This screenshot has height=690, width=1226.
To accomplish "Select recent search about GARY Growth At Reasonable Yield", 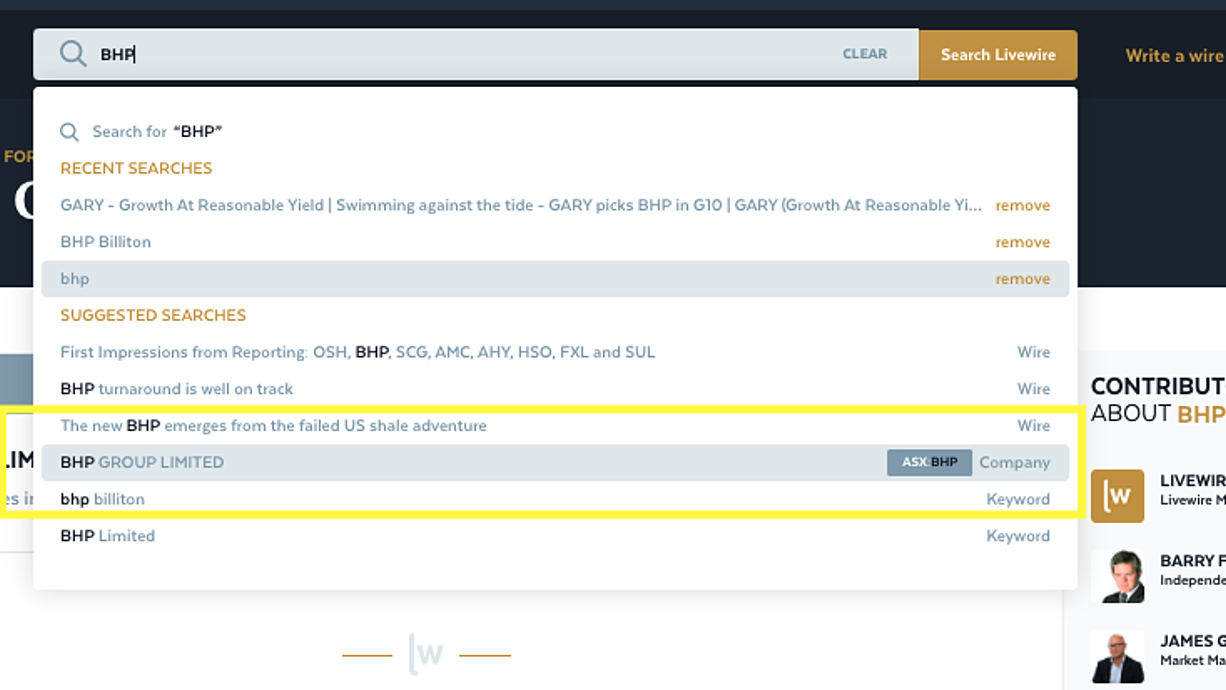I will pyautogui.click(x=521, y=205).
